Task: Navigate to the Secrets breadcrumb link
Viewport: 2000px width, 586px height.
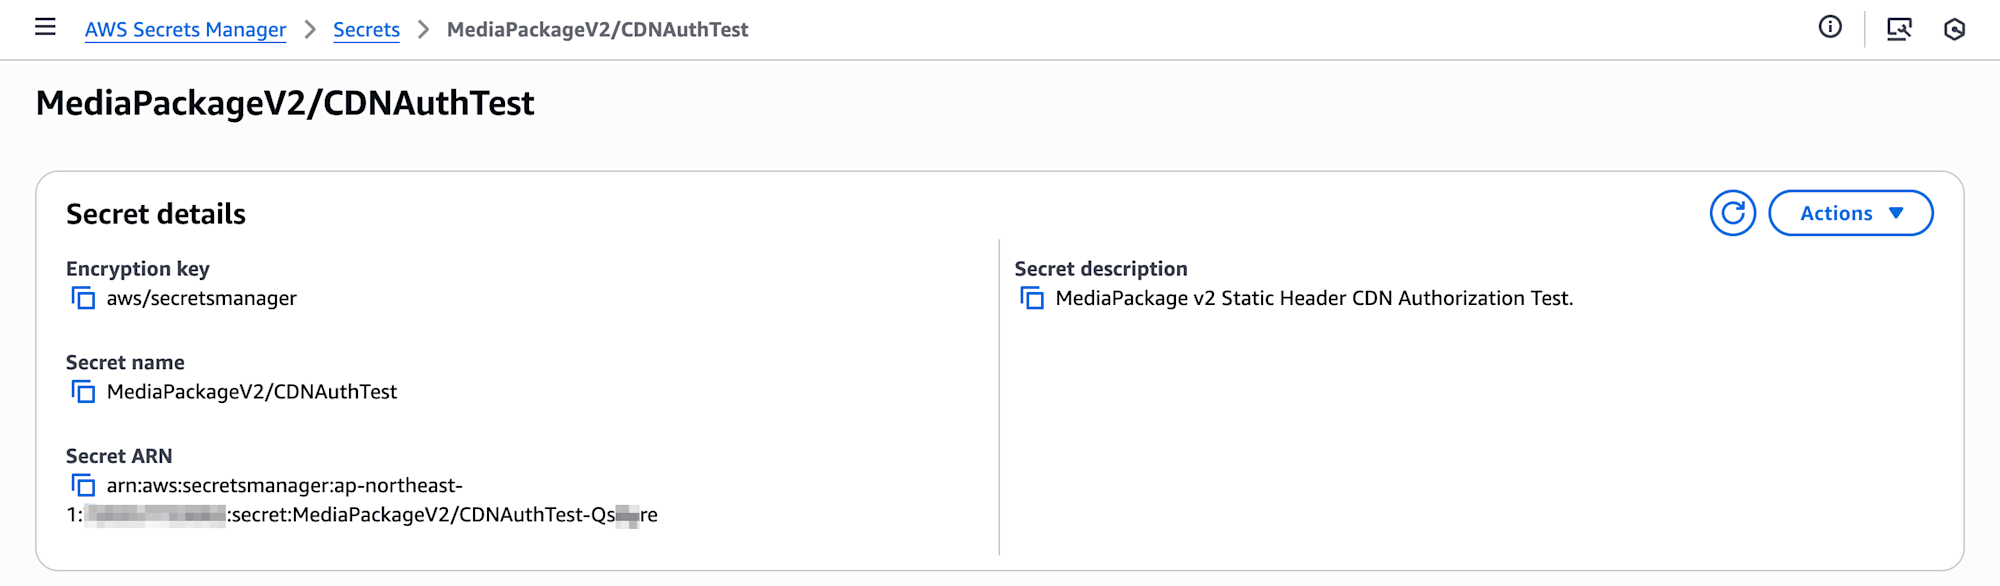Action: (x=366, y=30)
